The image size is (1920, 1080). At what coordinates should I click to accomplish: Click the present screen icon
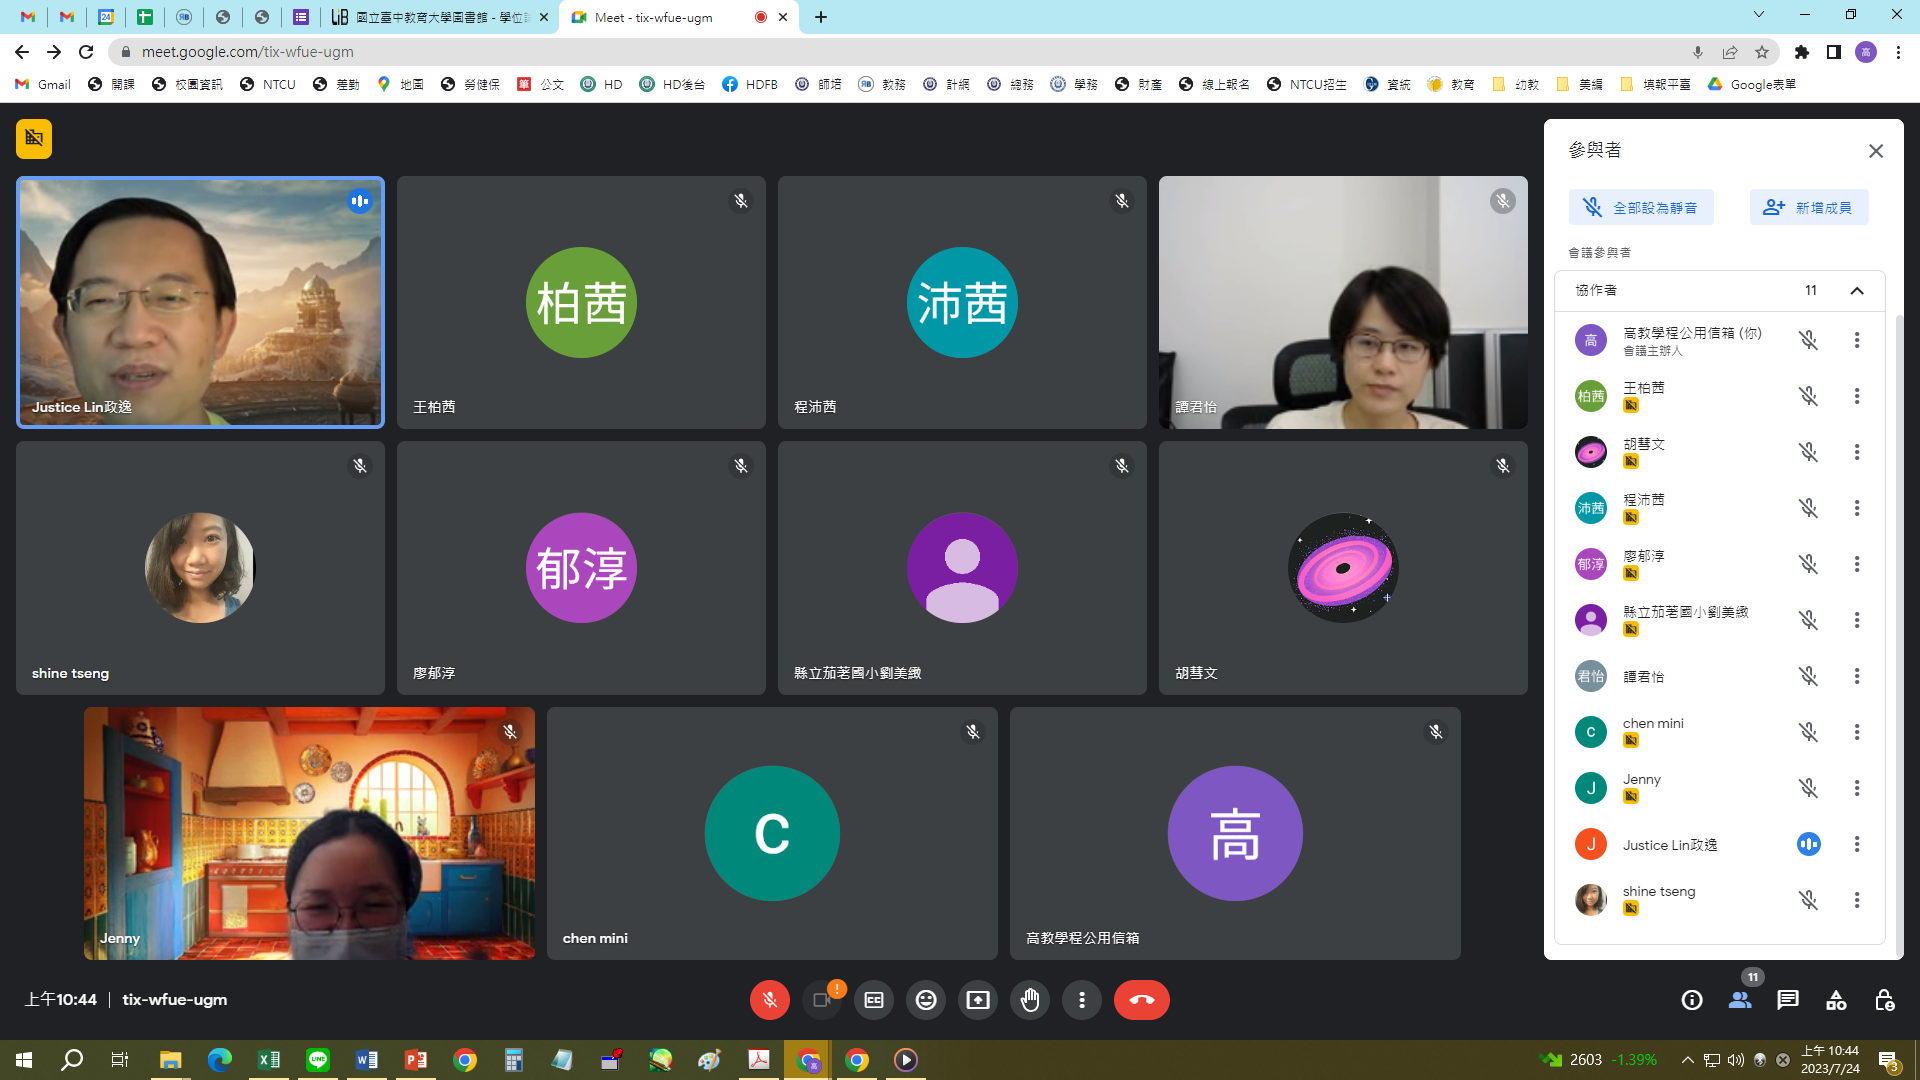[977, 1000]
